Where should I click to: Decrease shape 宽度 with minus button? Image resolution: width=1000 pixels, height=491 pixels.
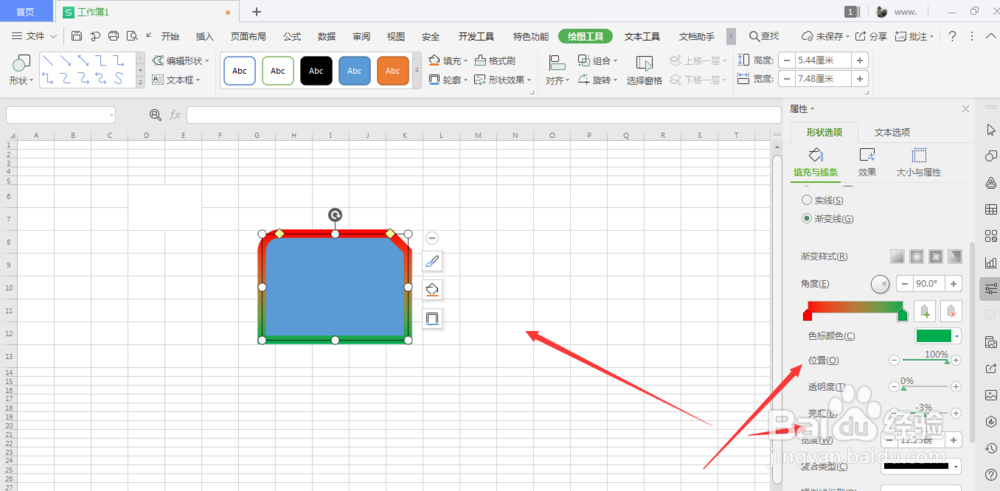point(786,79)
